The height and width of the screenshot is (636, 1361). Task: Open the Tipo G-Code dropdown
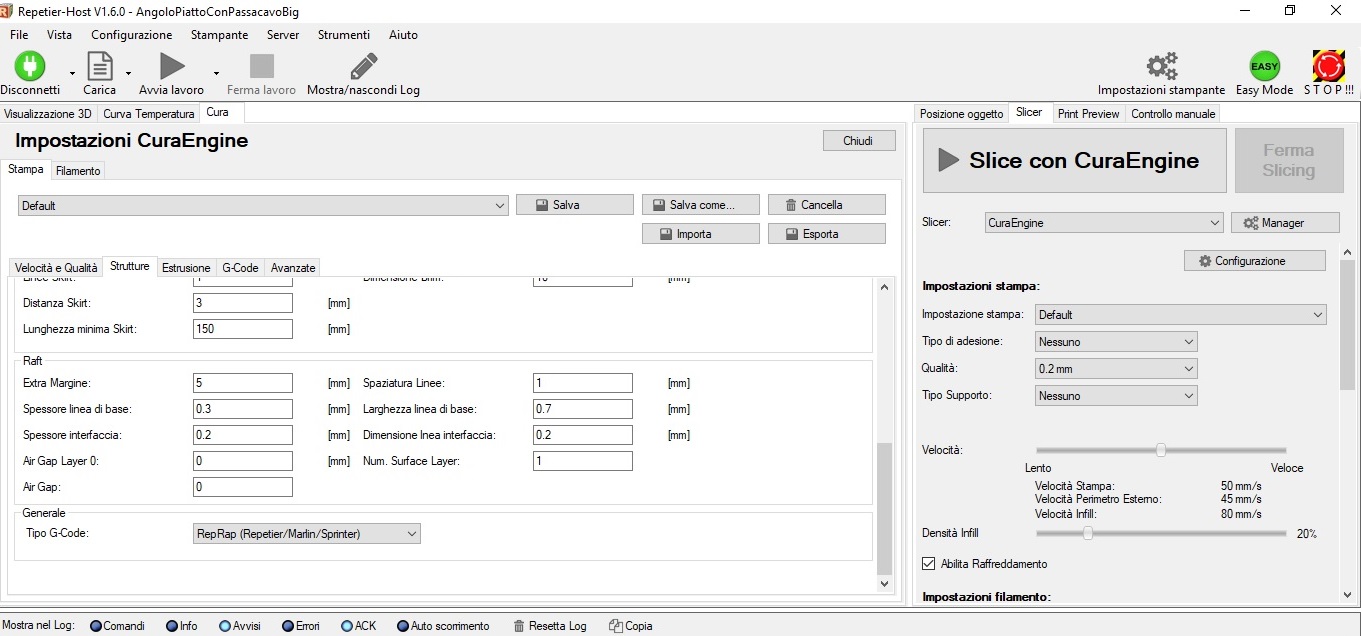tap(306, 534)
